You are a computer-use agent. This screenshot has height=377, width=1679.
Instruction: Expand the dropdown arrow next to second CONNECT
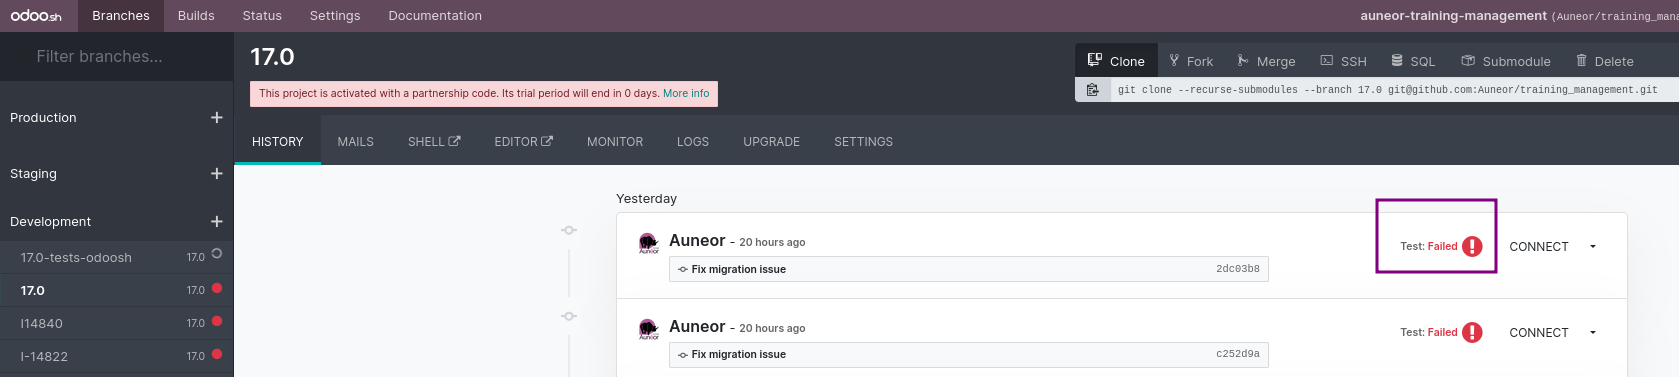coord(1593,333)
